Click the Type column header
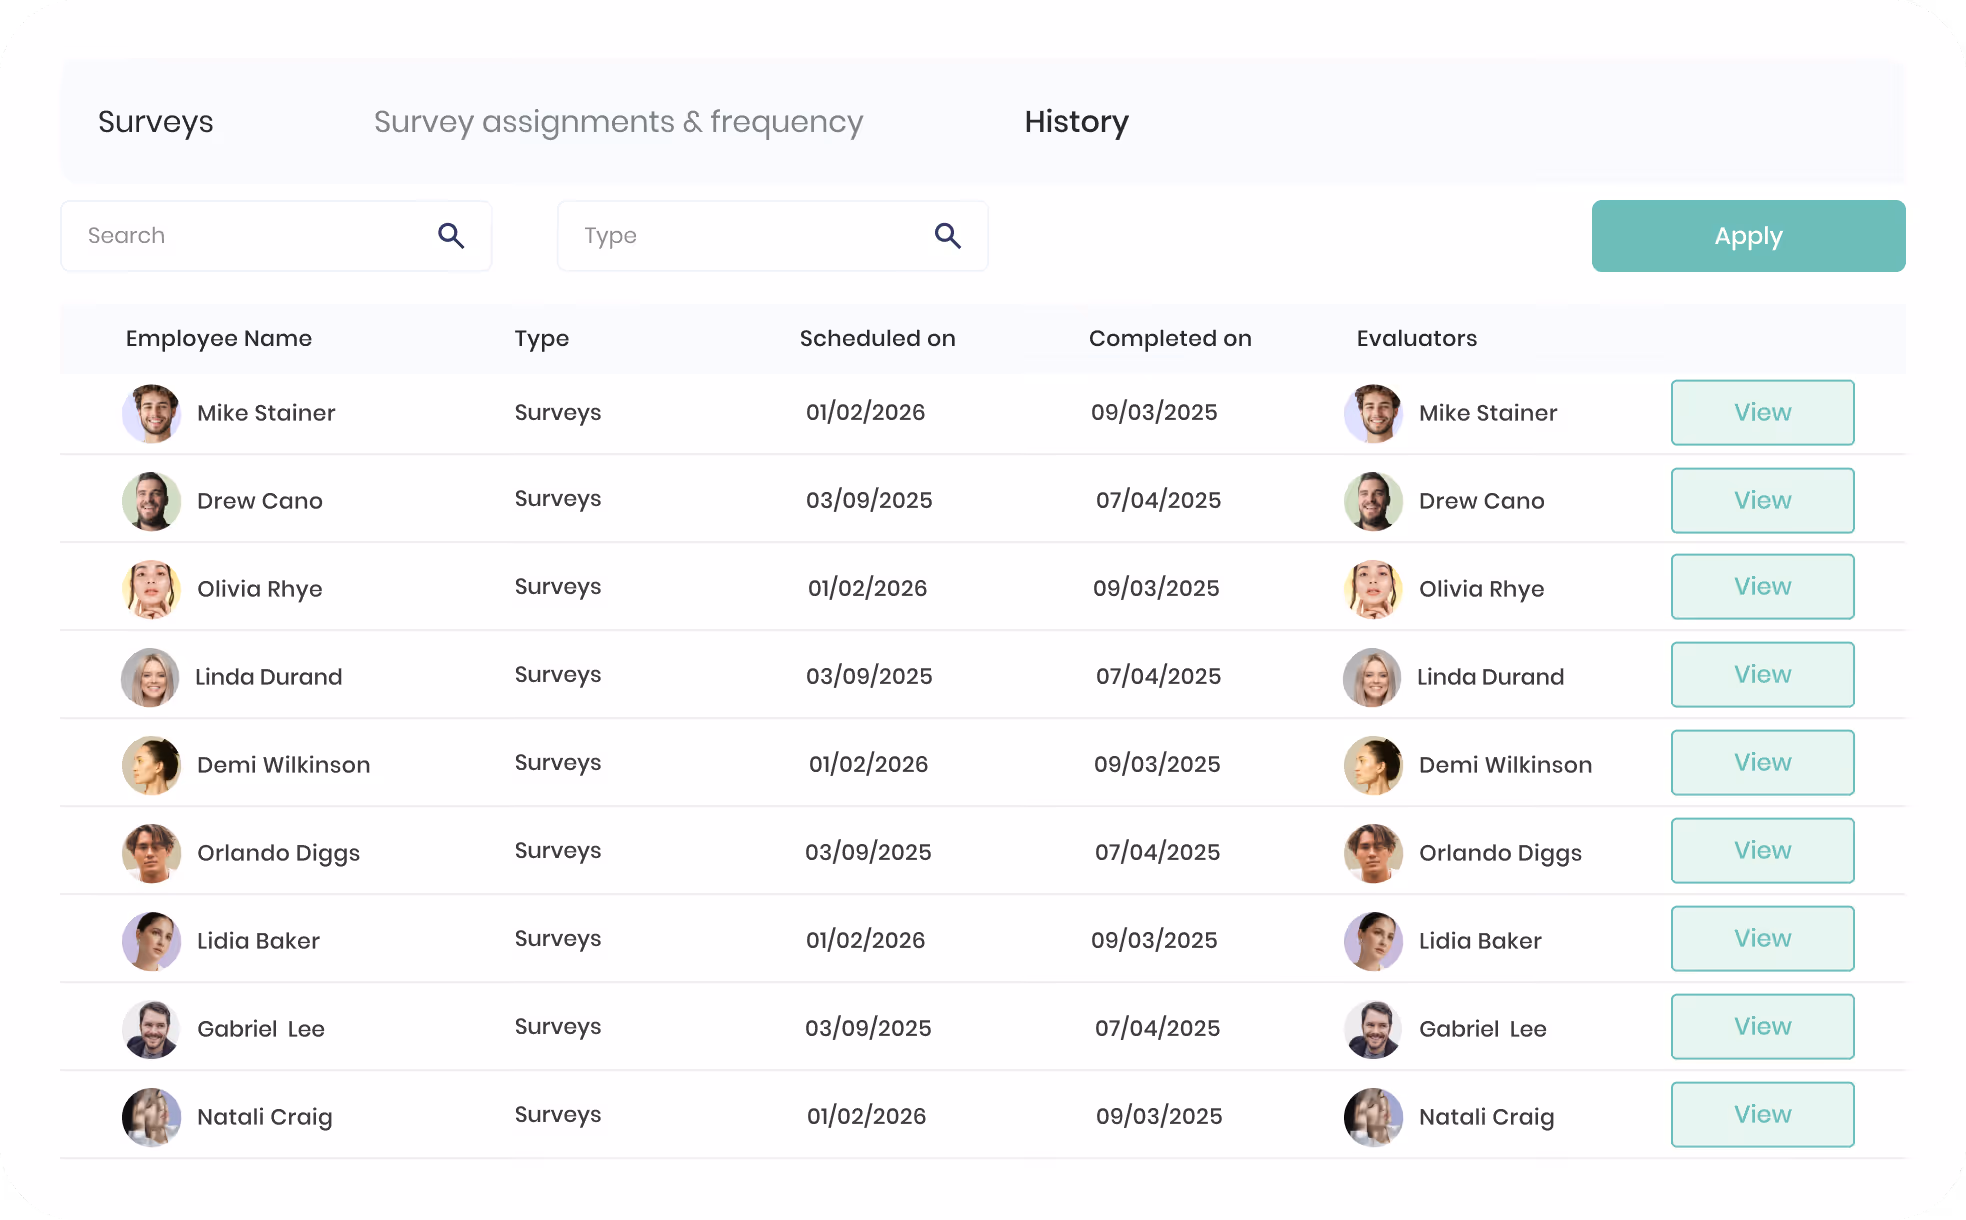This screenshot has width=1966, height=1220. (x=542, y=339)
